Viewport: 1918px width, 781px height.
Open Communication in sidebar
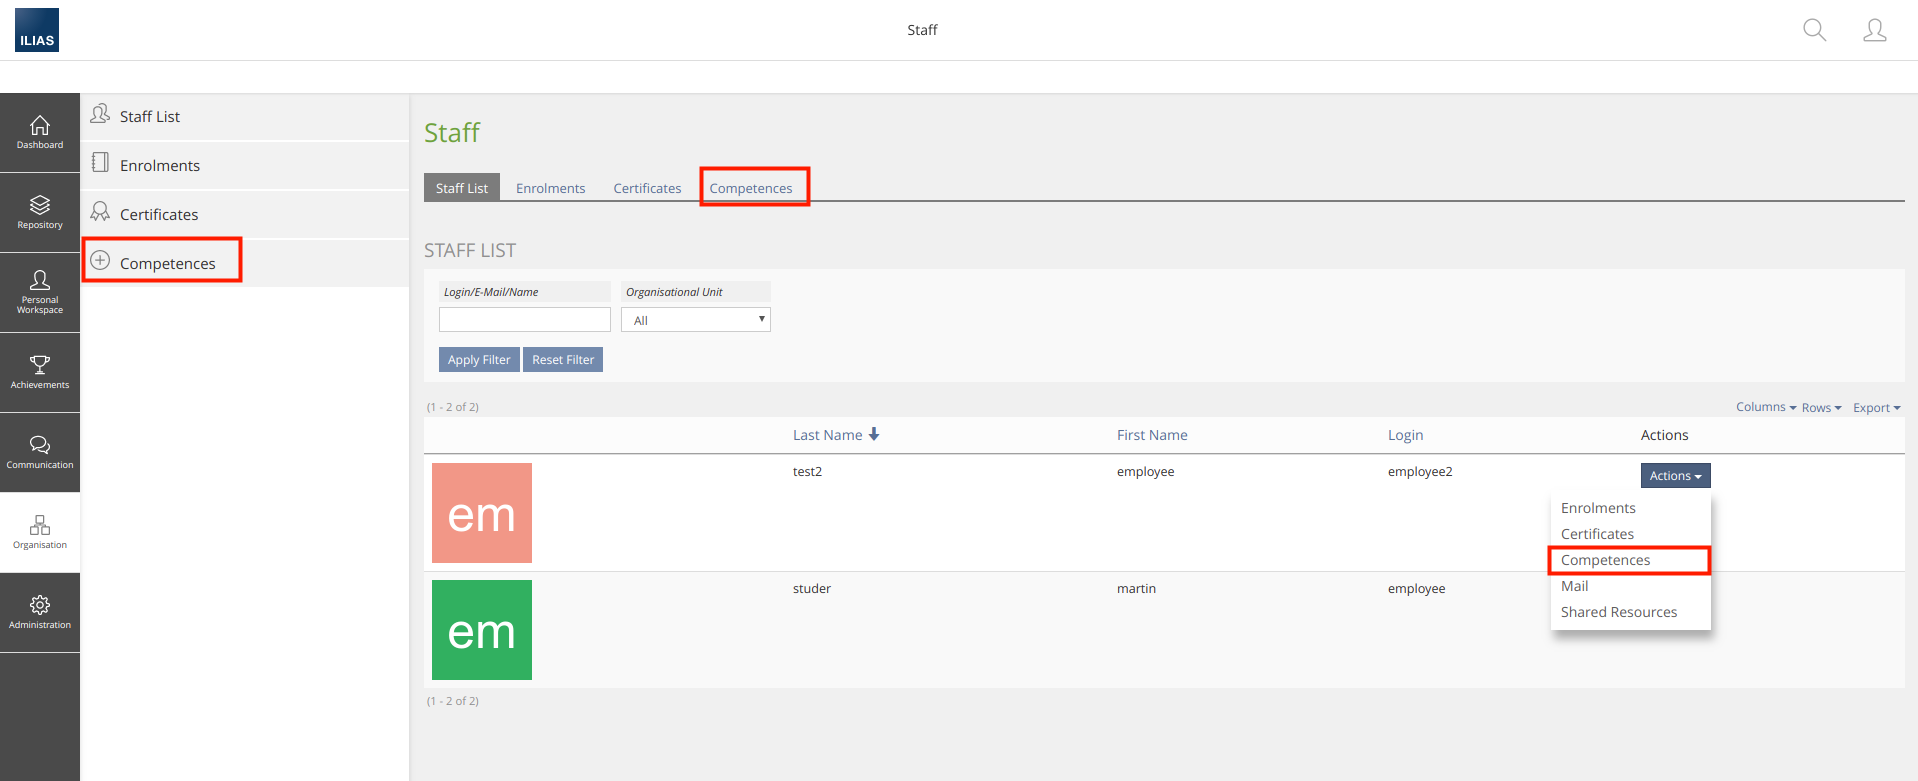[x=40, y=452]
